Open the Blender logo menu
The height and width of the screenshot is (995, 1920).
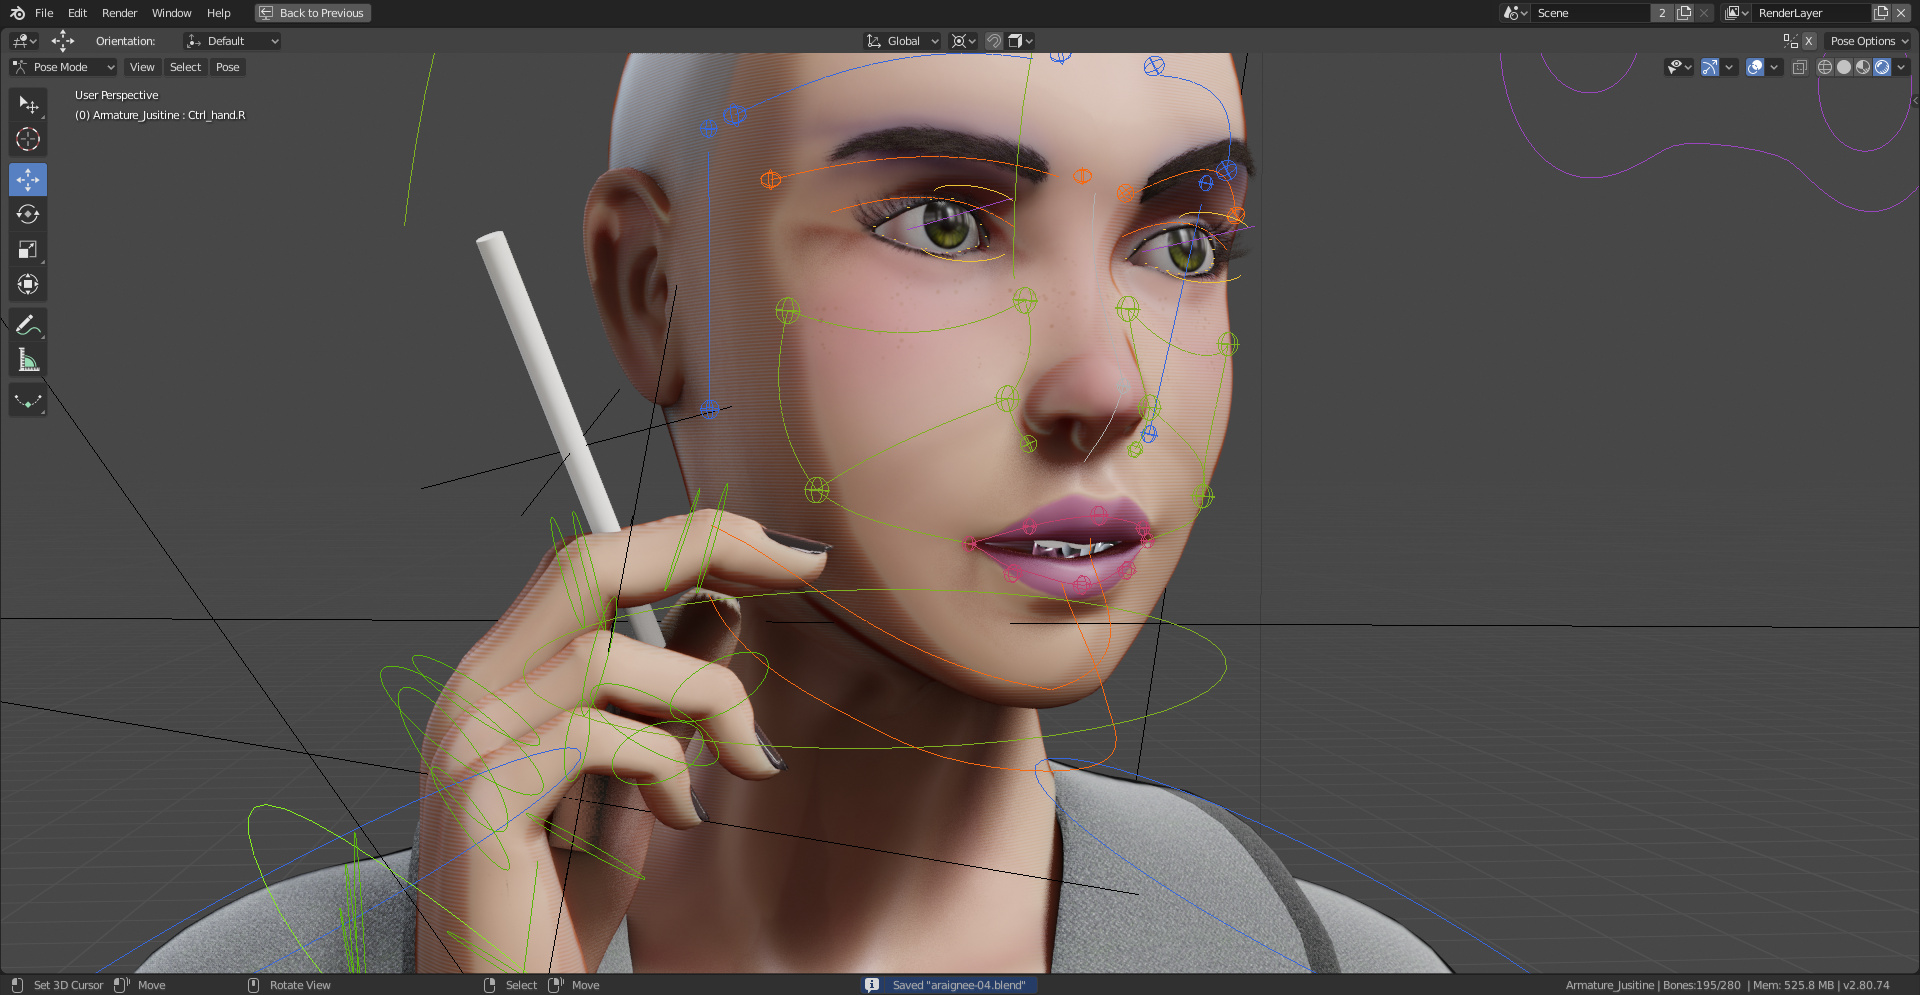17,13
